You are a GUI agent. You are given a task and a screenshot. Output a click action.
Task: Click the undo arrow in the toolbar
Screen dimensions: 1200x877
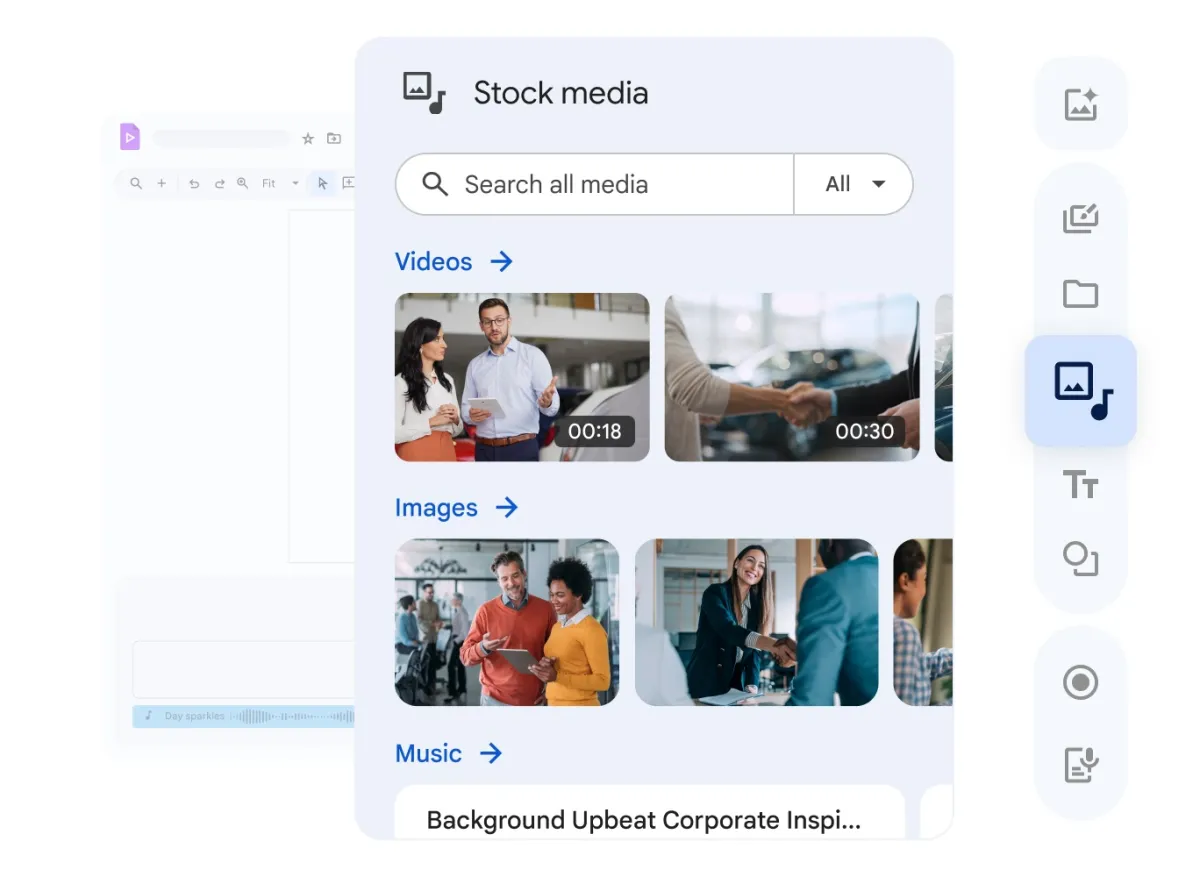[x=194, y=183]
